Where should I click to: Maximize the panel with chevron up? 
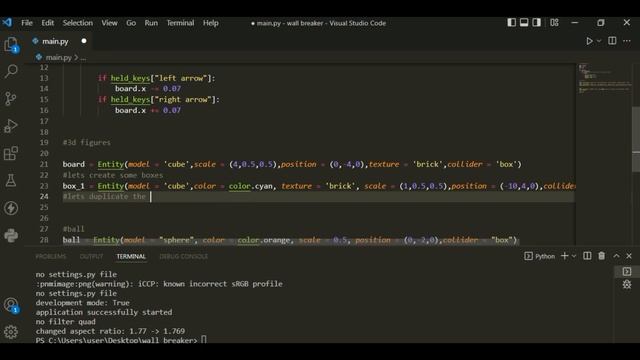[x=616, y=256]
